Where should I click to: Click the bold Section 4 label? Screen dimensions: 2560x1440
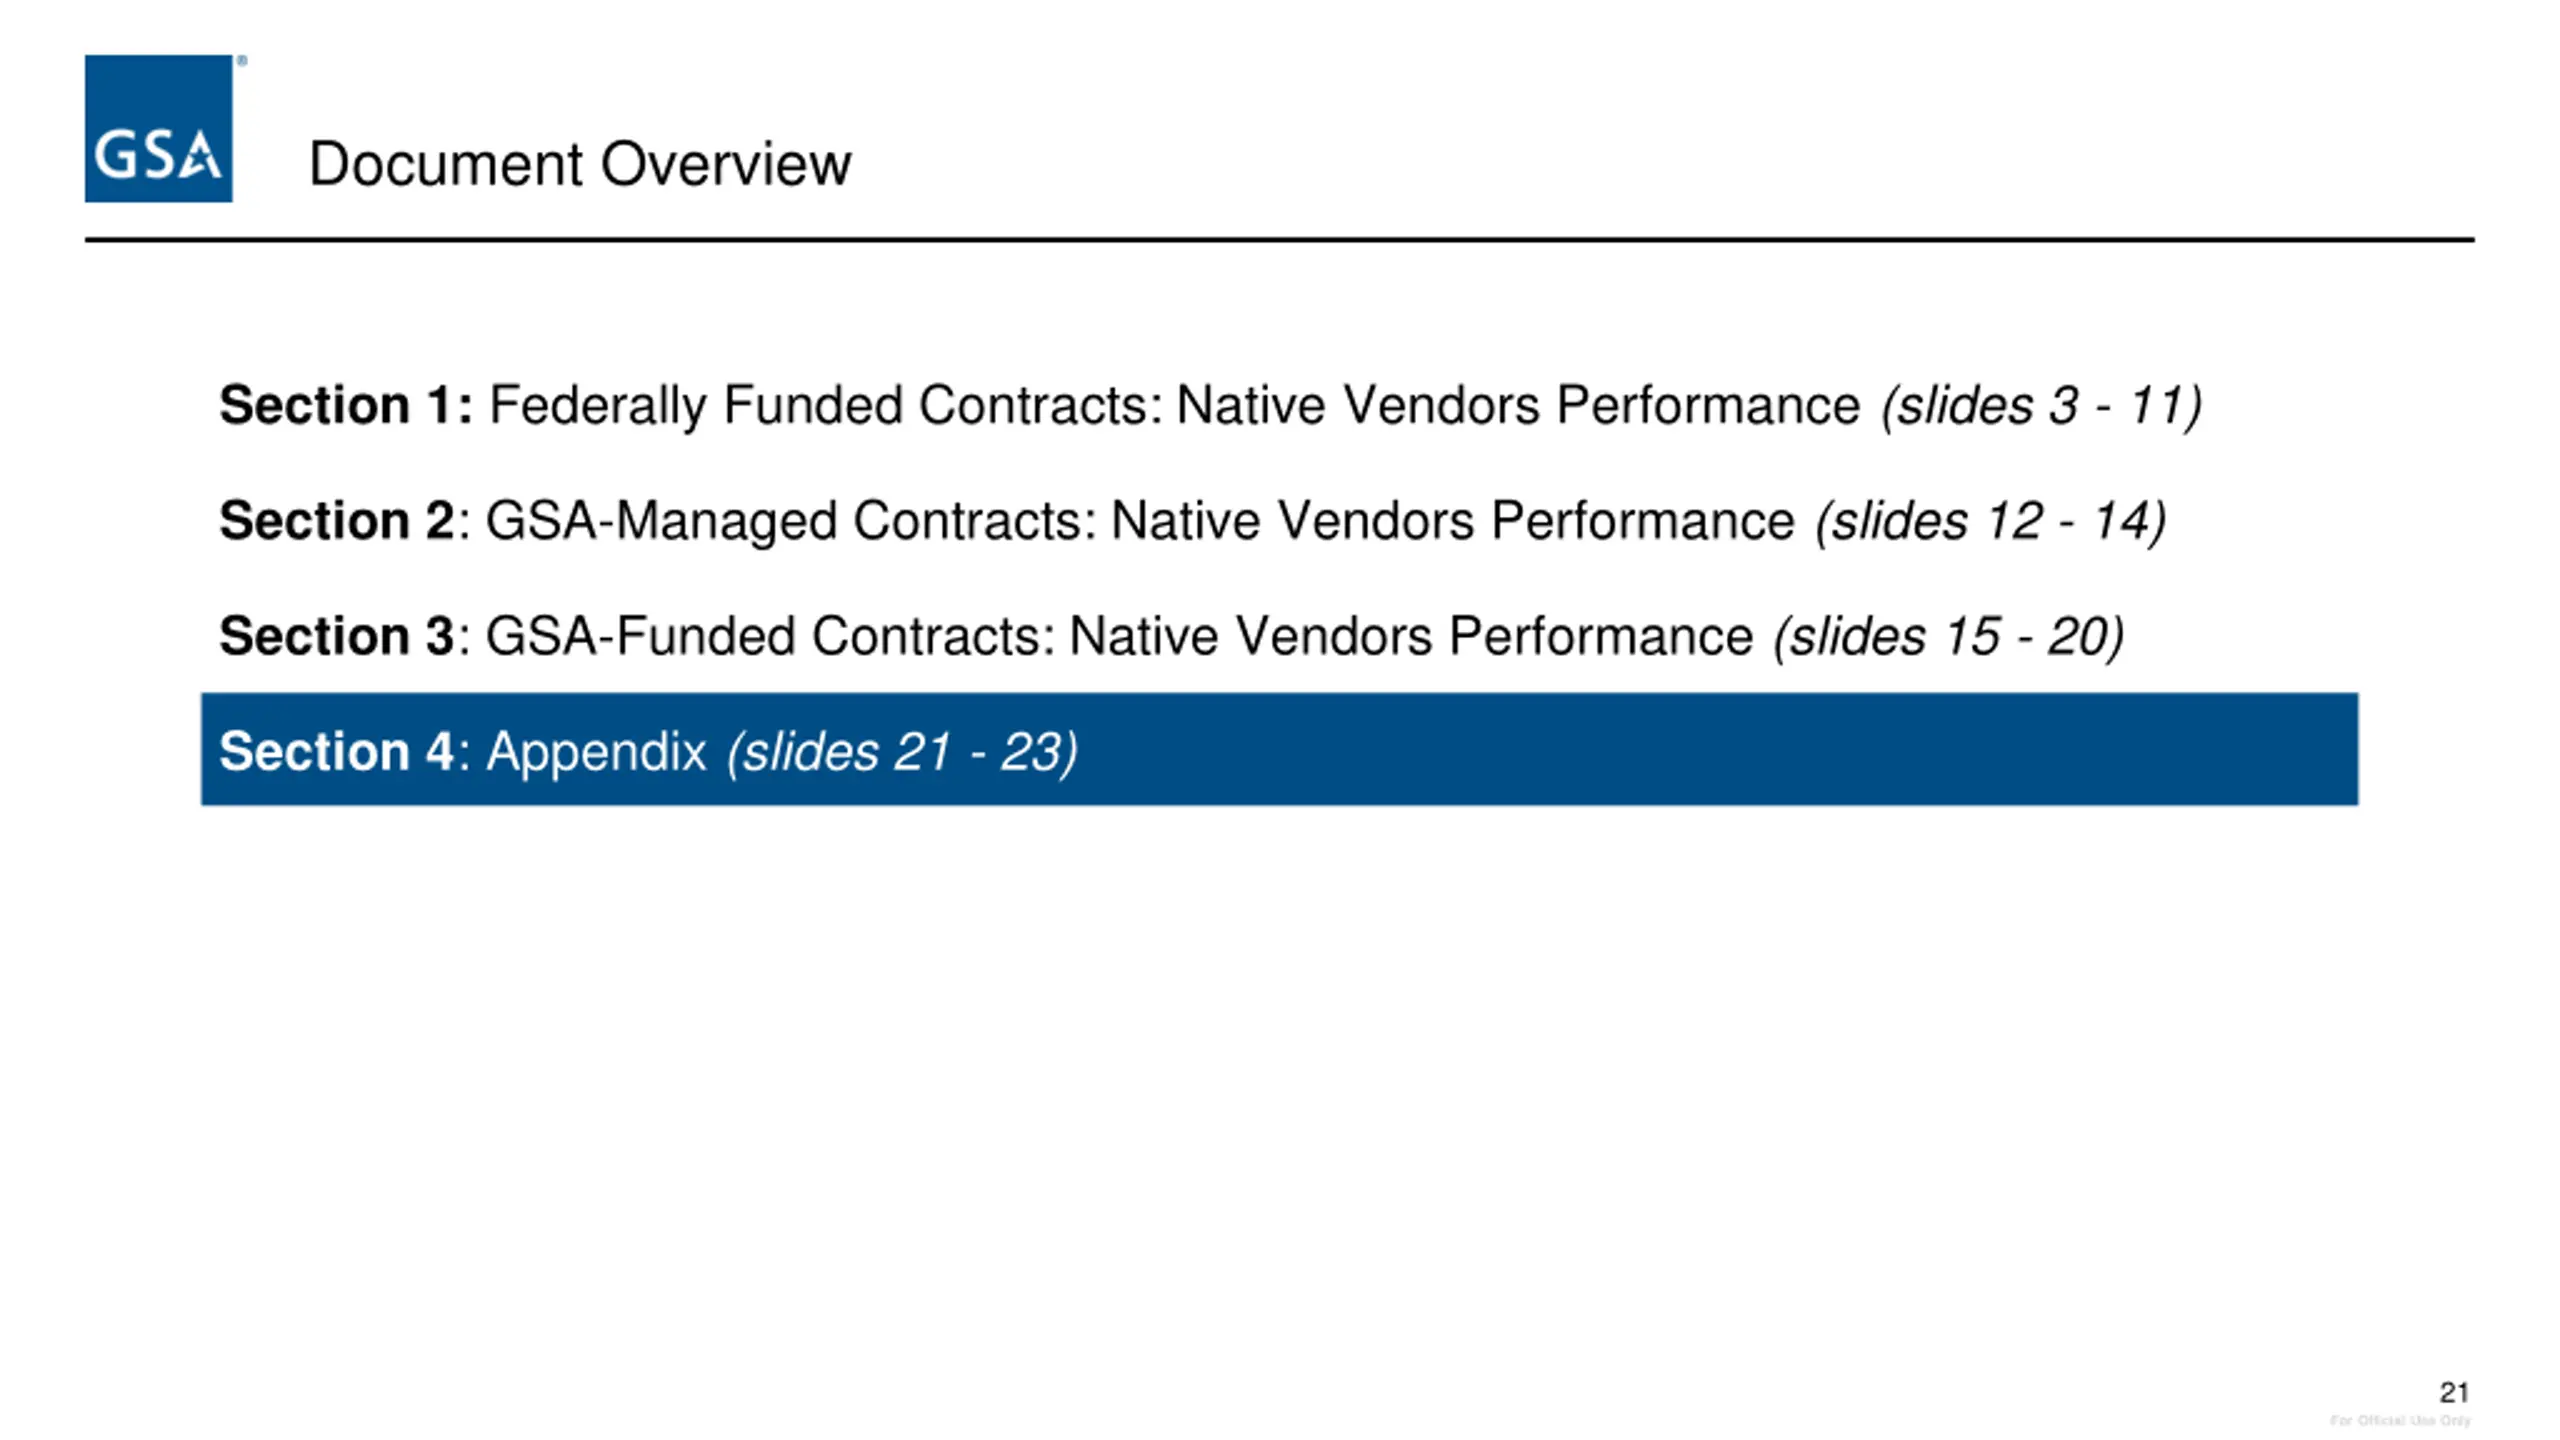(337, 751)
